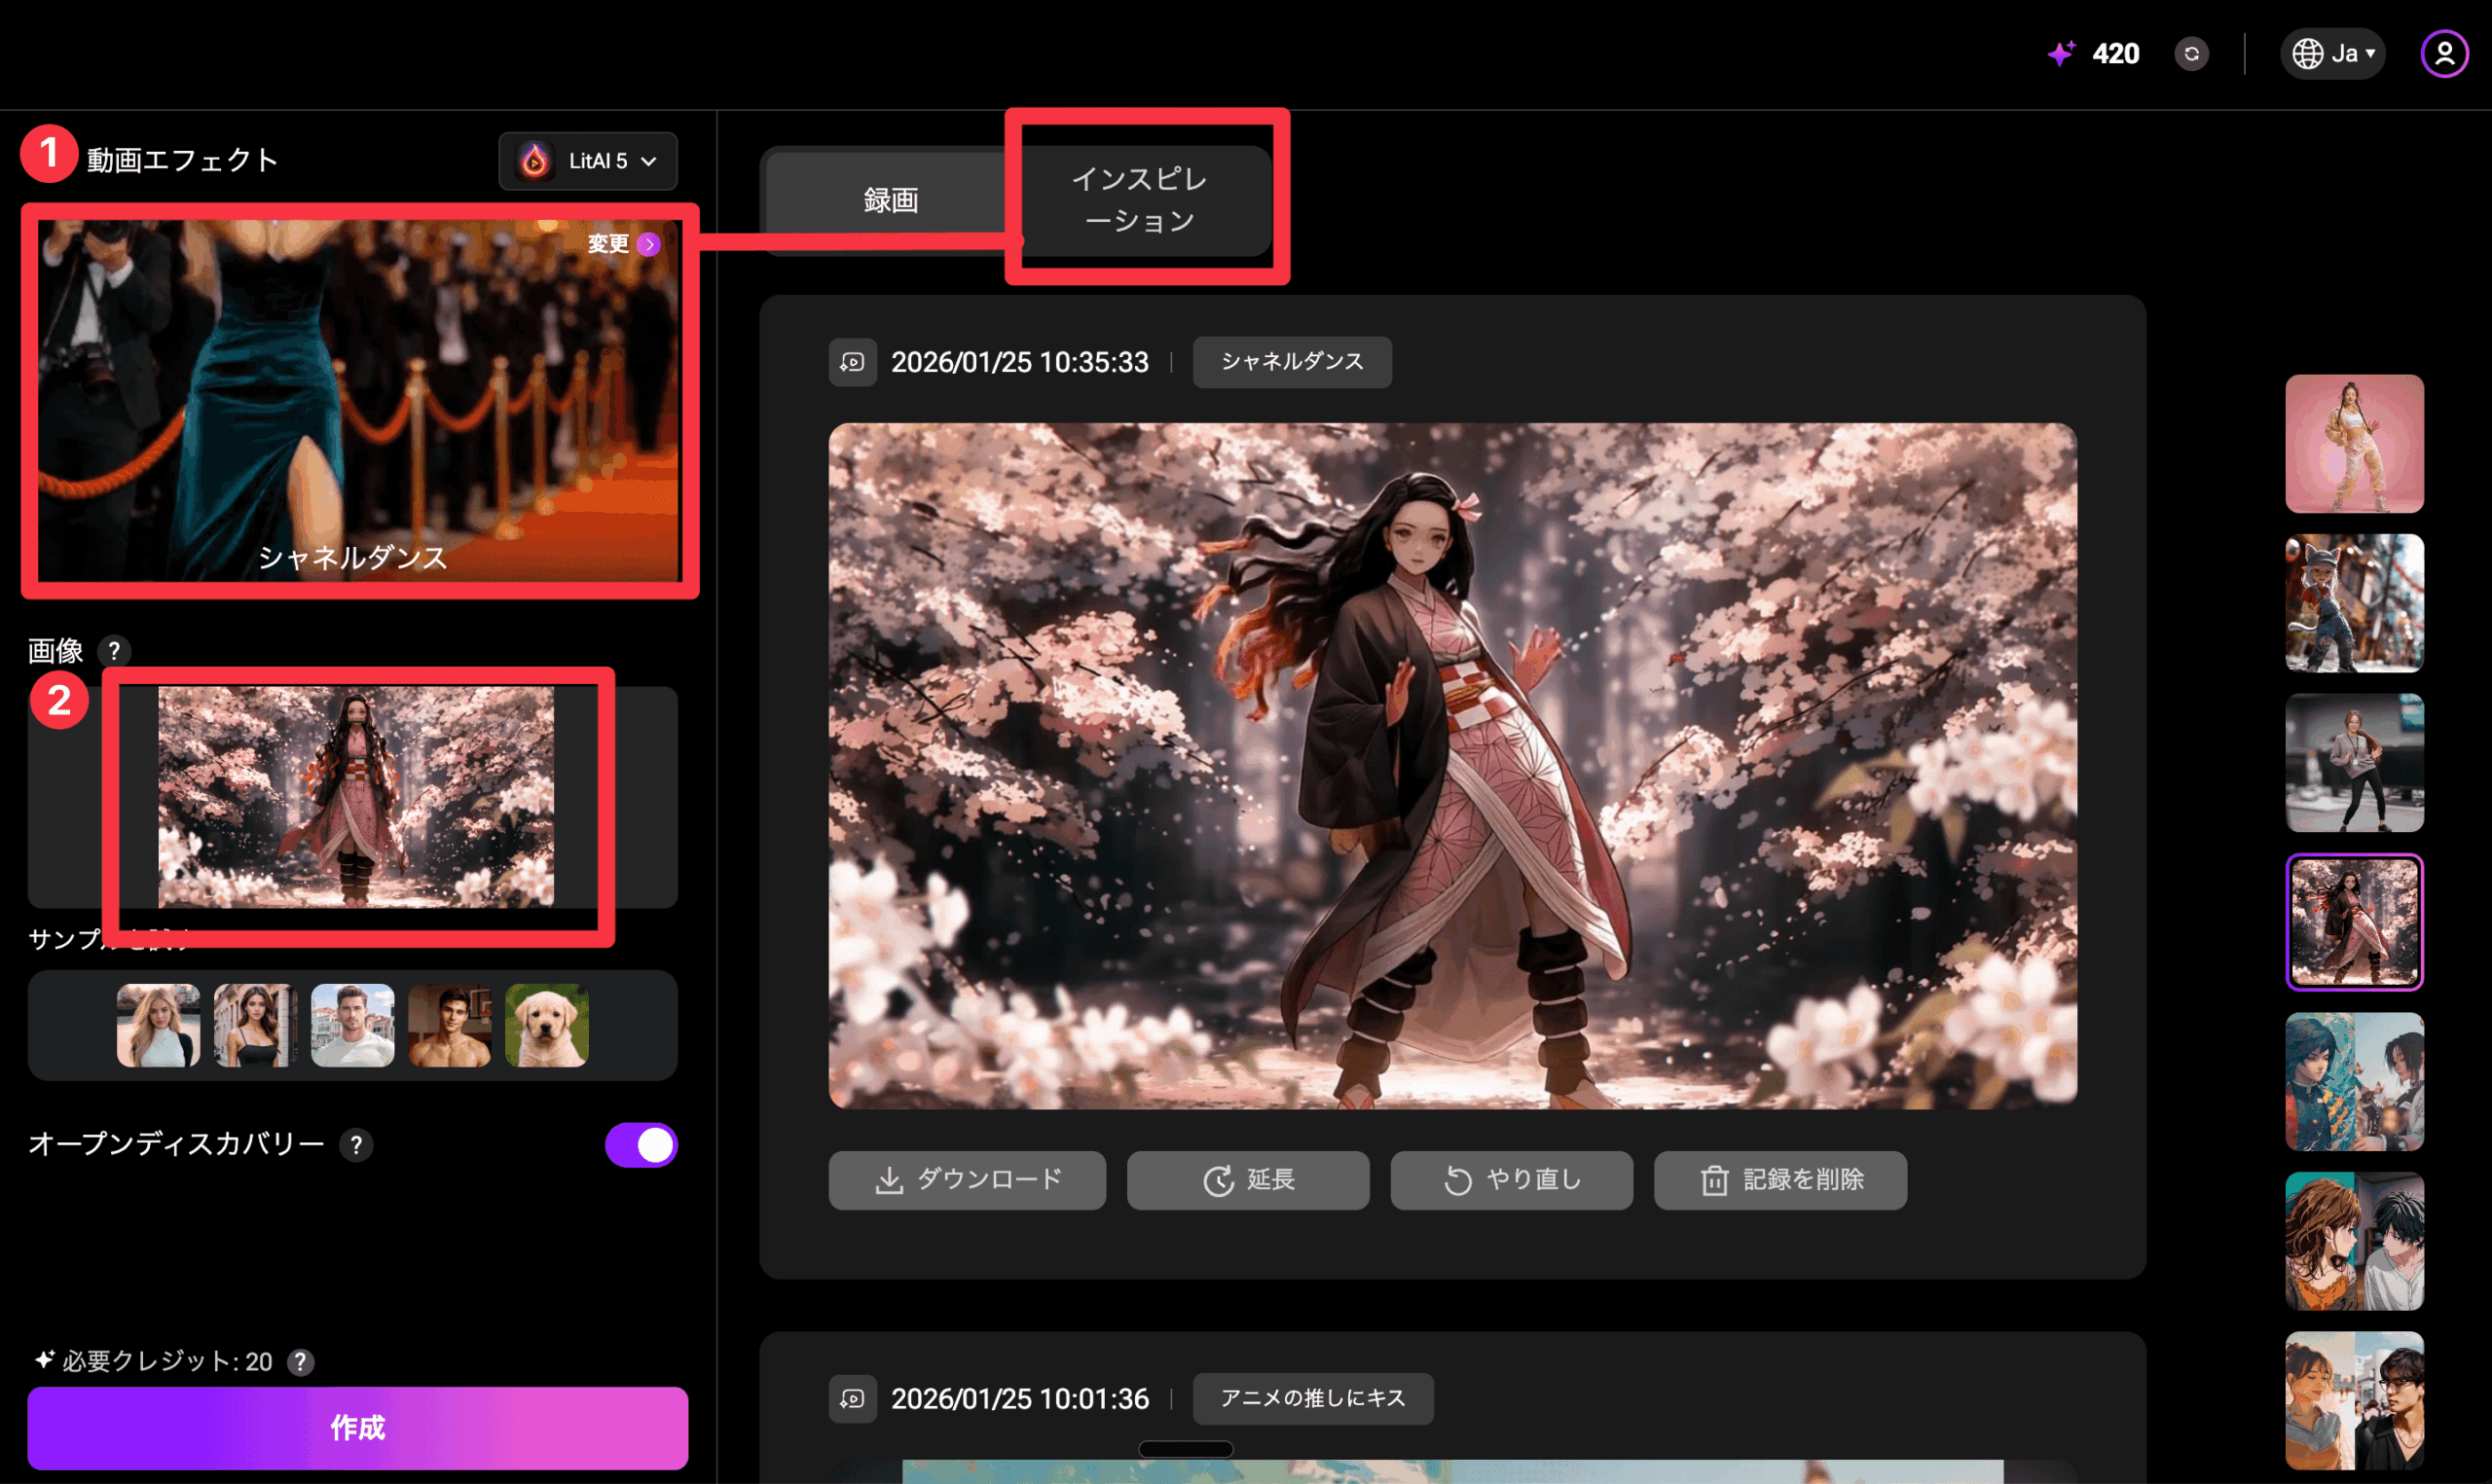Open the user profile account icon
The image size is (2492, 1484).
coord(2443,54)
